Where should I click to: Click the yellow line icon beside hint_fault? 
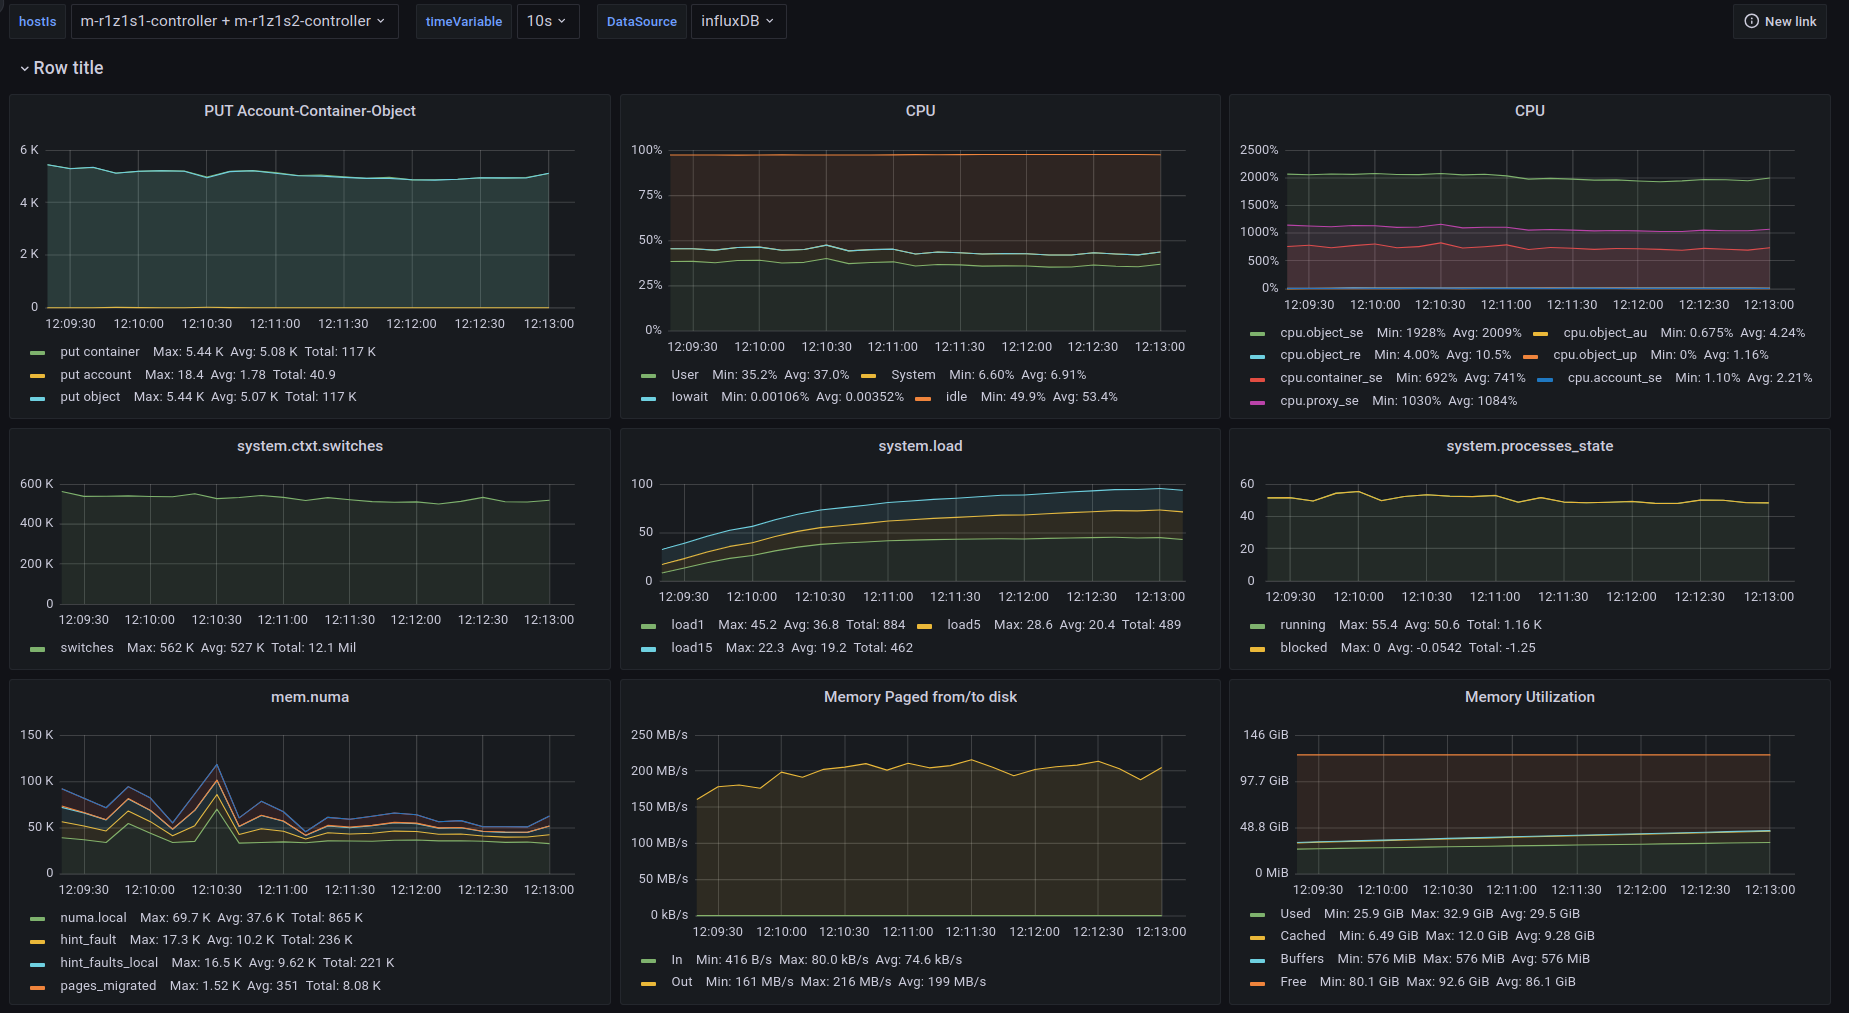pyautogui.click(x=38, y=941)
